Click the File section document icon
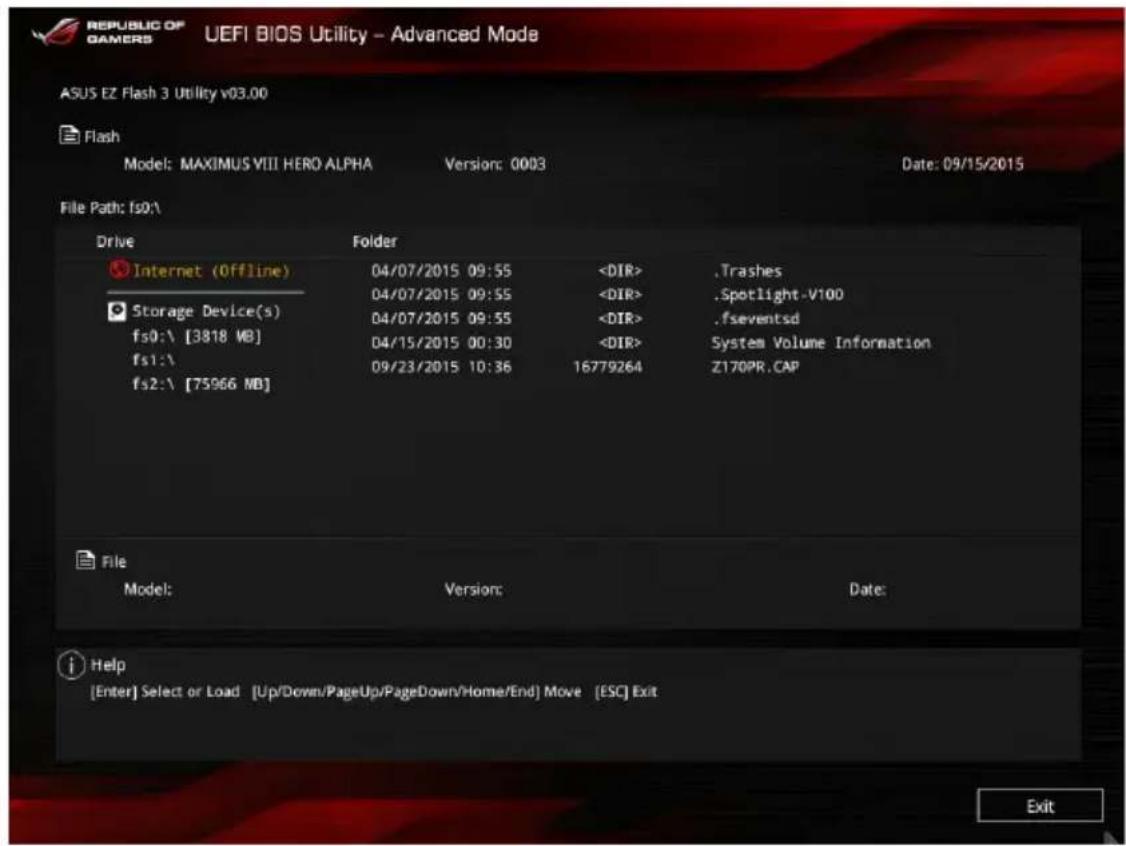Screen dimensions: 1126x846 pos(85,559)
